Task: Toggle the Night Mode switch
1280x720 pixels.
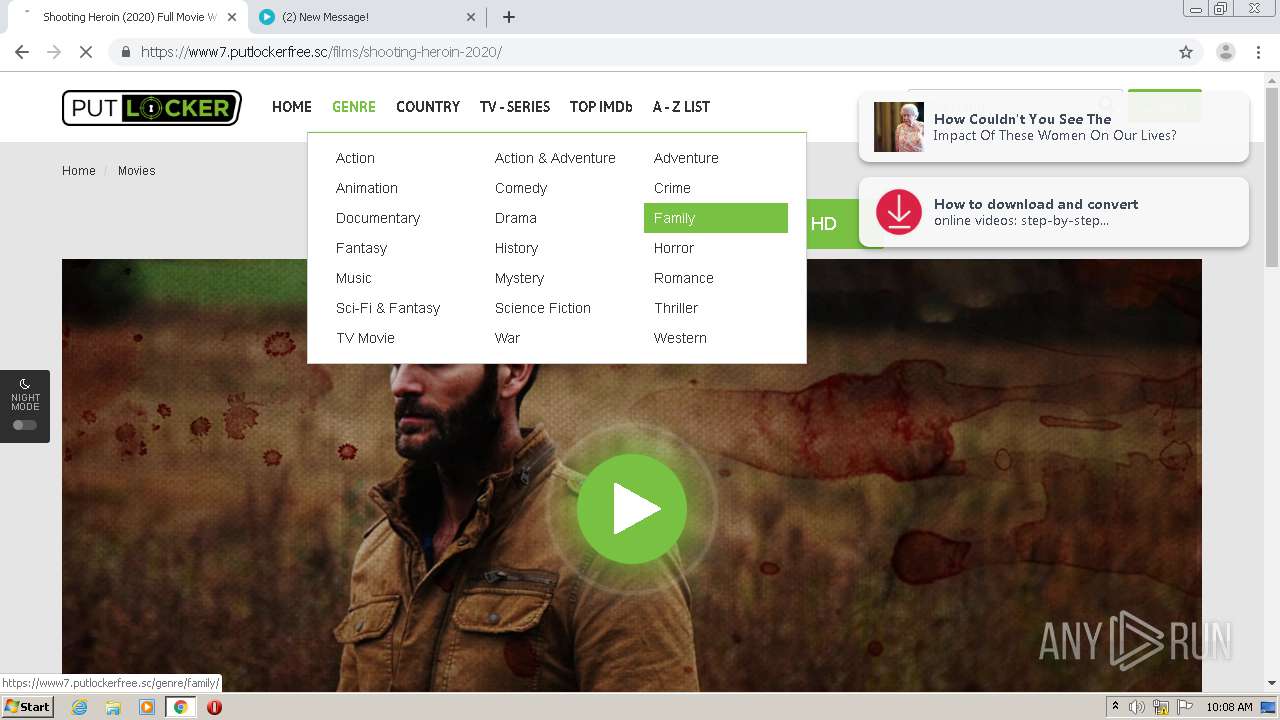Action: click(25, 425)
